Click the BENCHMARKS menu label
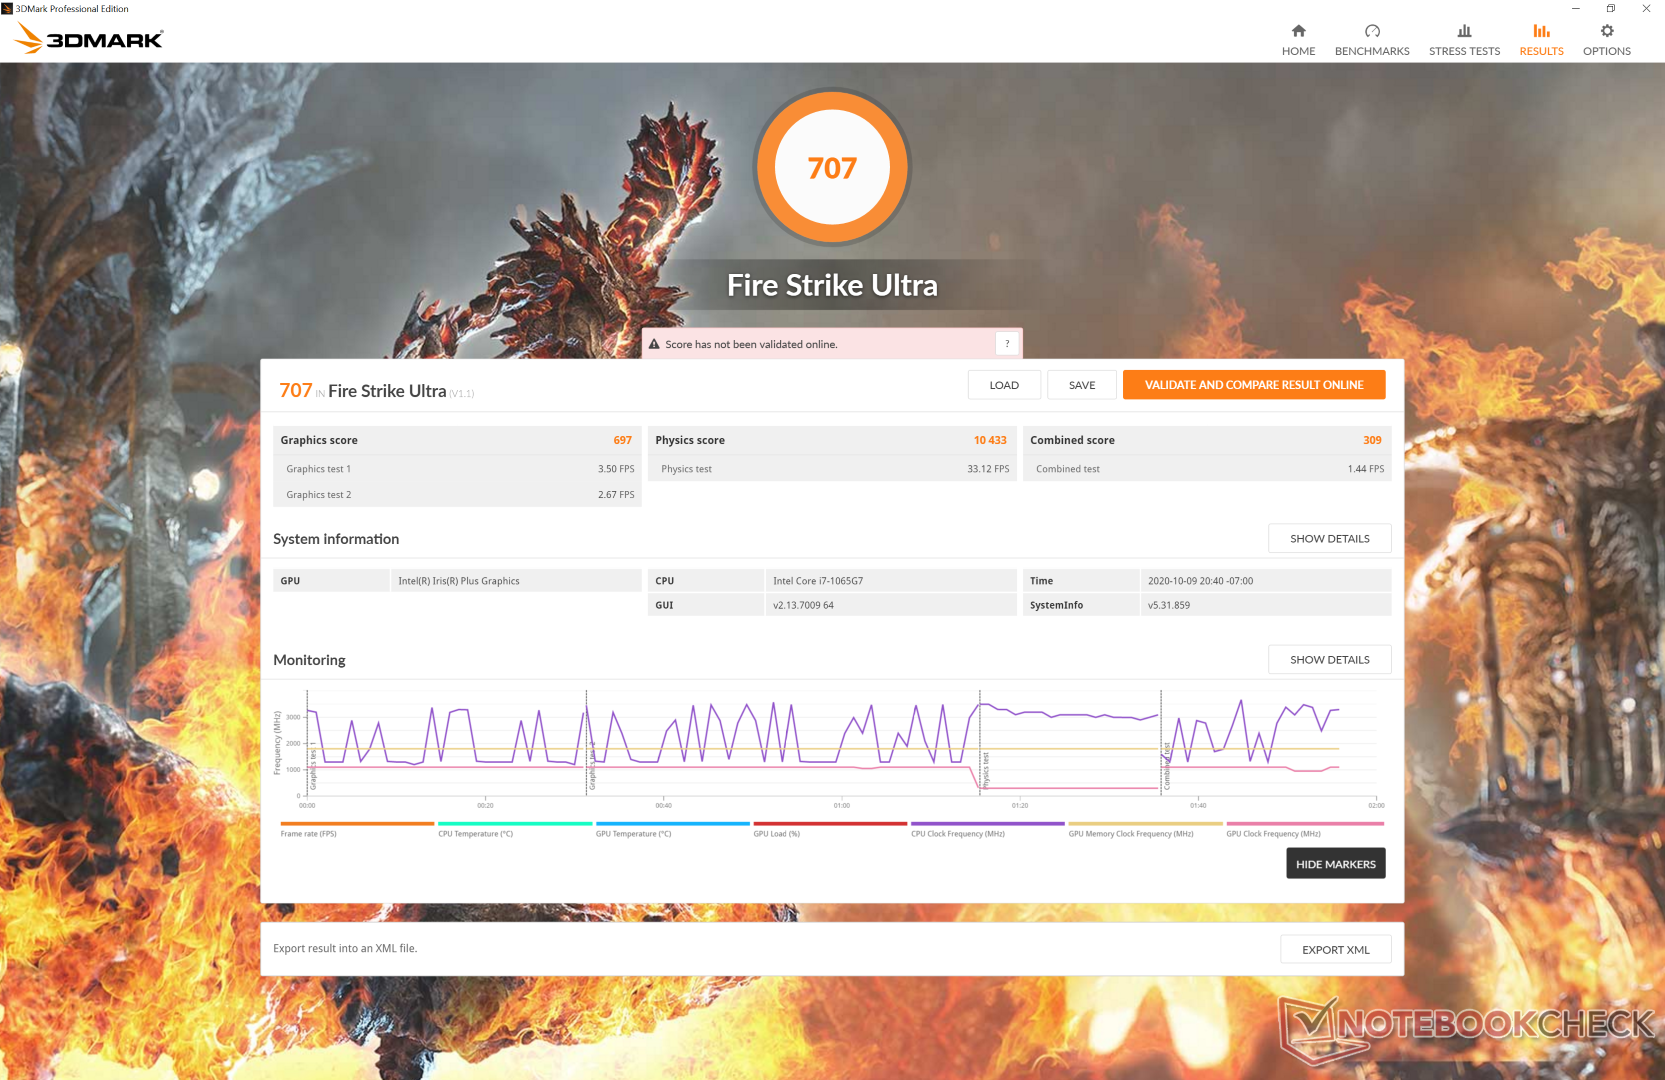 pyautogui.click(x=1372, y=51)
